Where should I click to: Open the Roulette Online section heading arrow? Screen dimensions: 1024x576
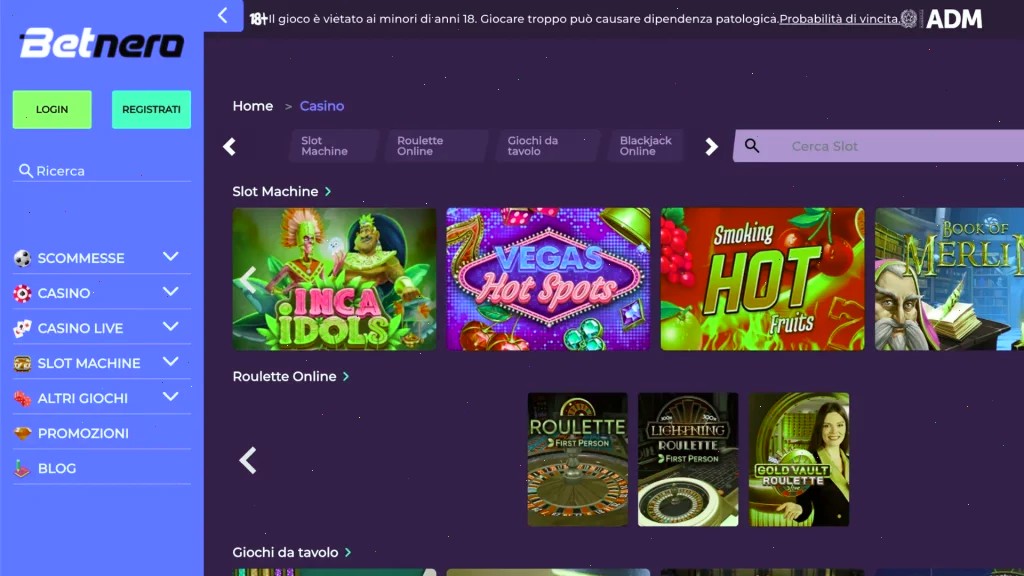pos(346,376)
